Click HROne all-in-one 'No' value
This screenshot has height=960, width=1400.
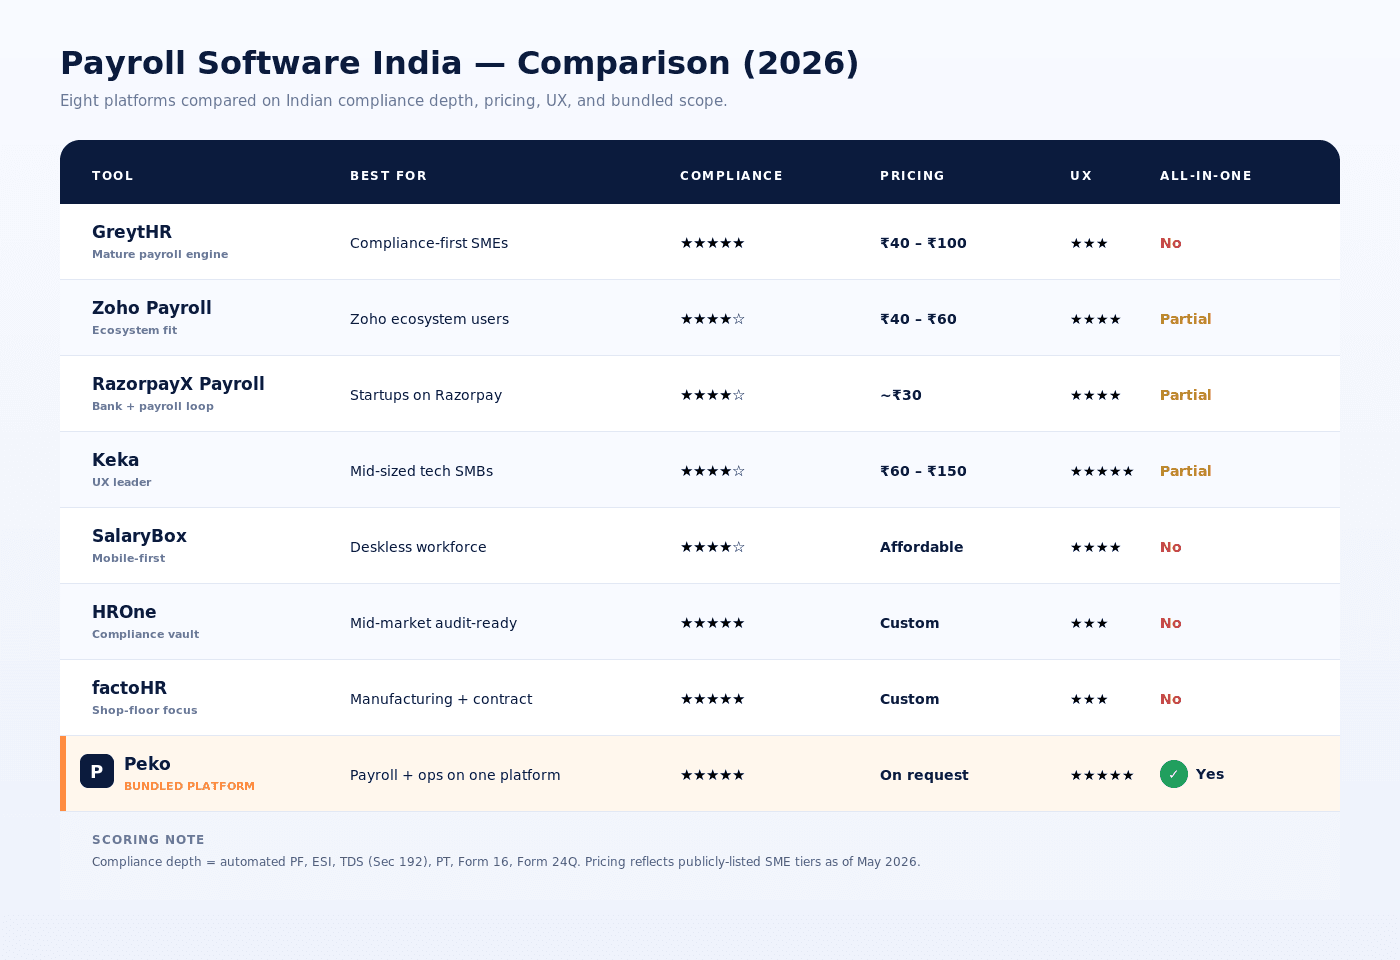[x=1171, y=623]
